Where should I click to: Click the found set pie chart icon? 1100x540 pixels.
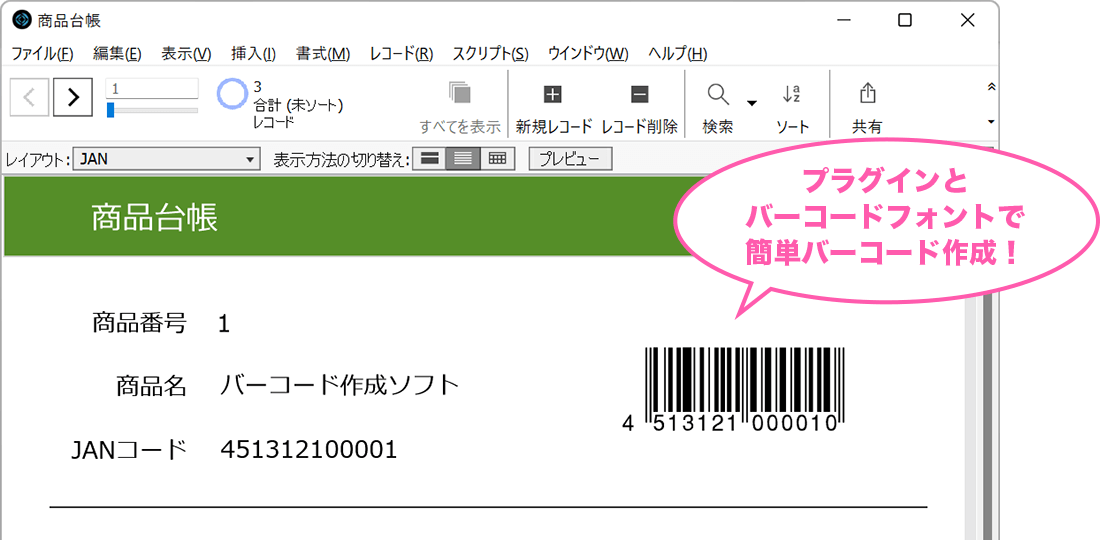(x=232, y=93)
